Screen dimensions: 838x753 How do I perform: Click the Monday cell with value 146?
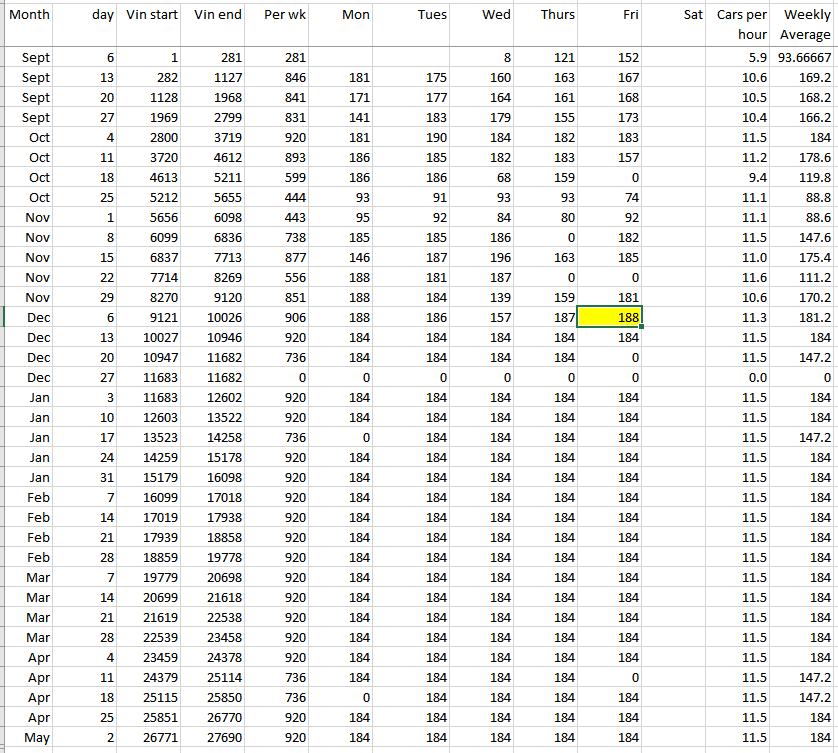click(x=343, y=257)
